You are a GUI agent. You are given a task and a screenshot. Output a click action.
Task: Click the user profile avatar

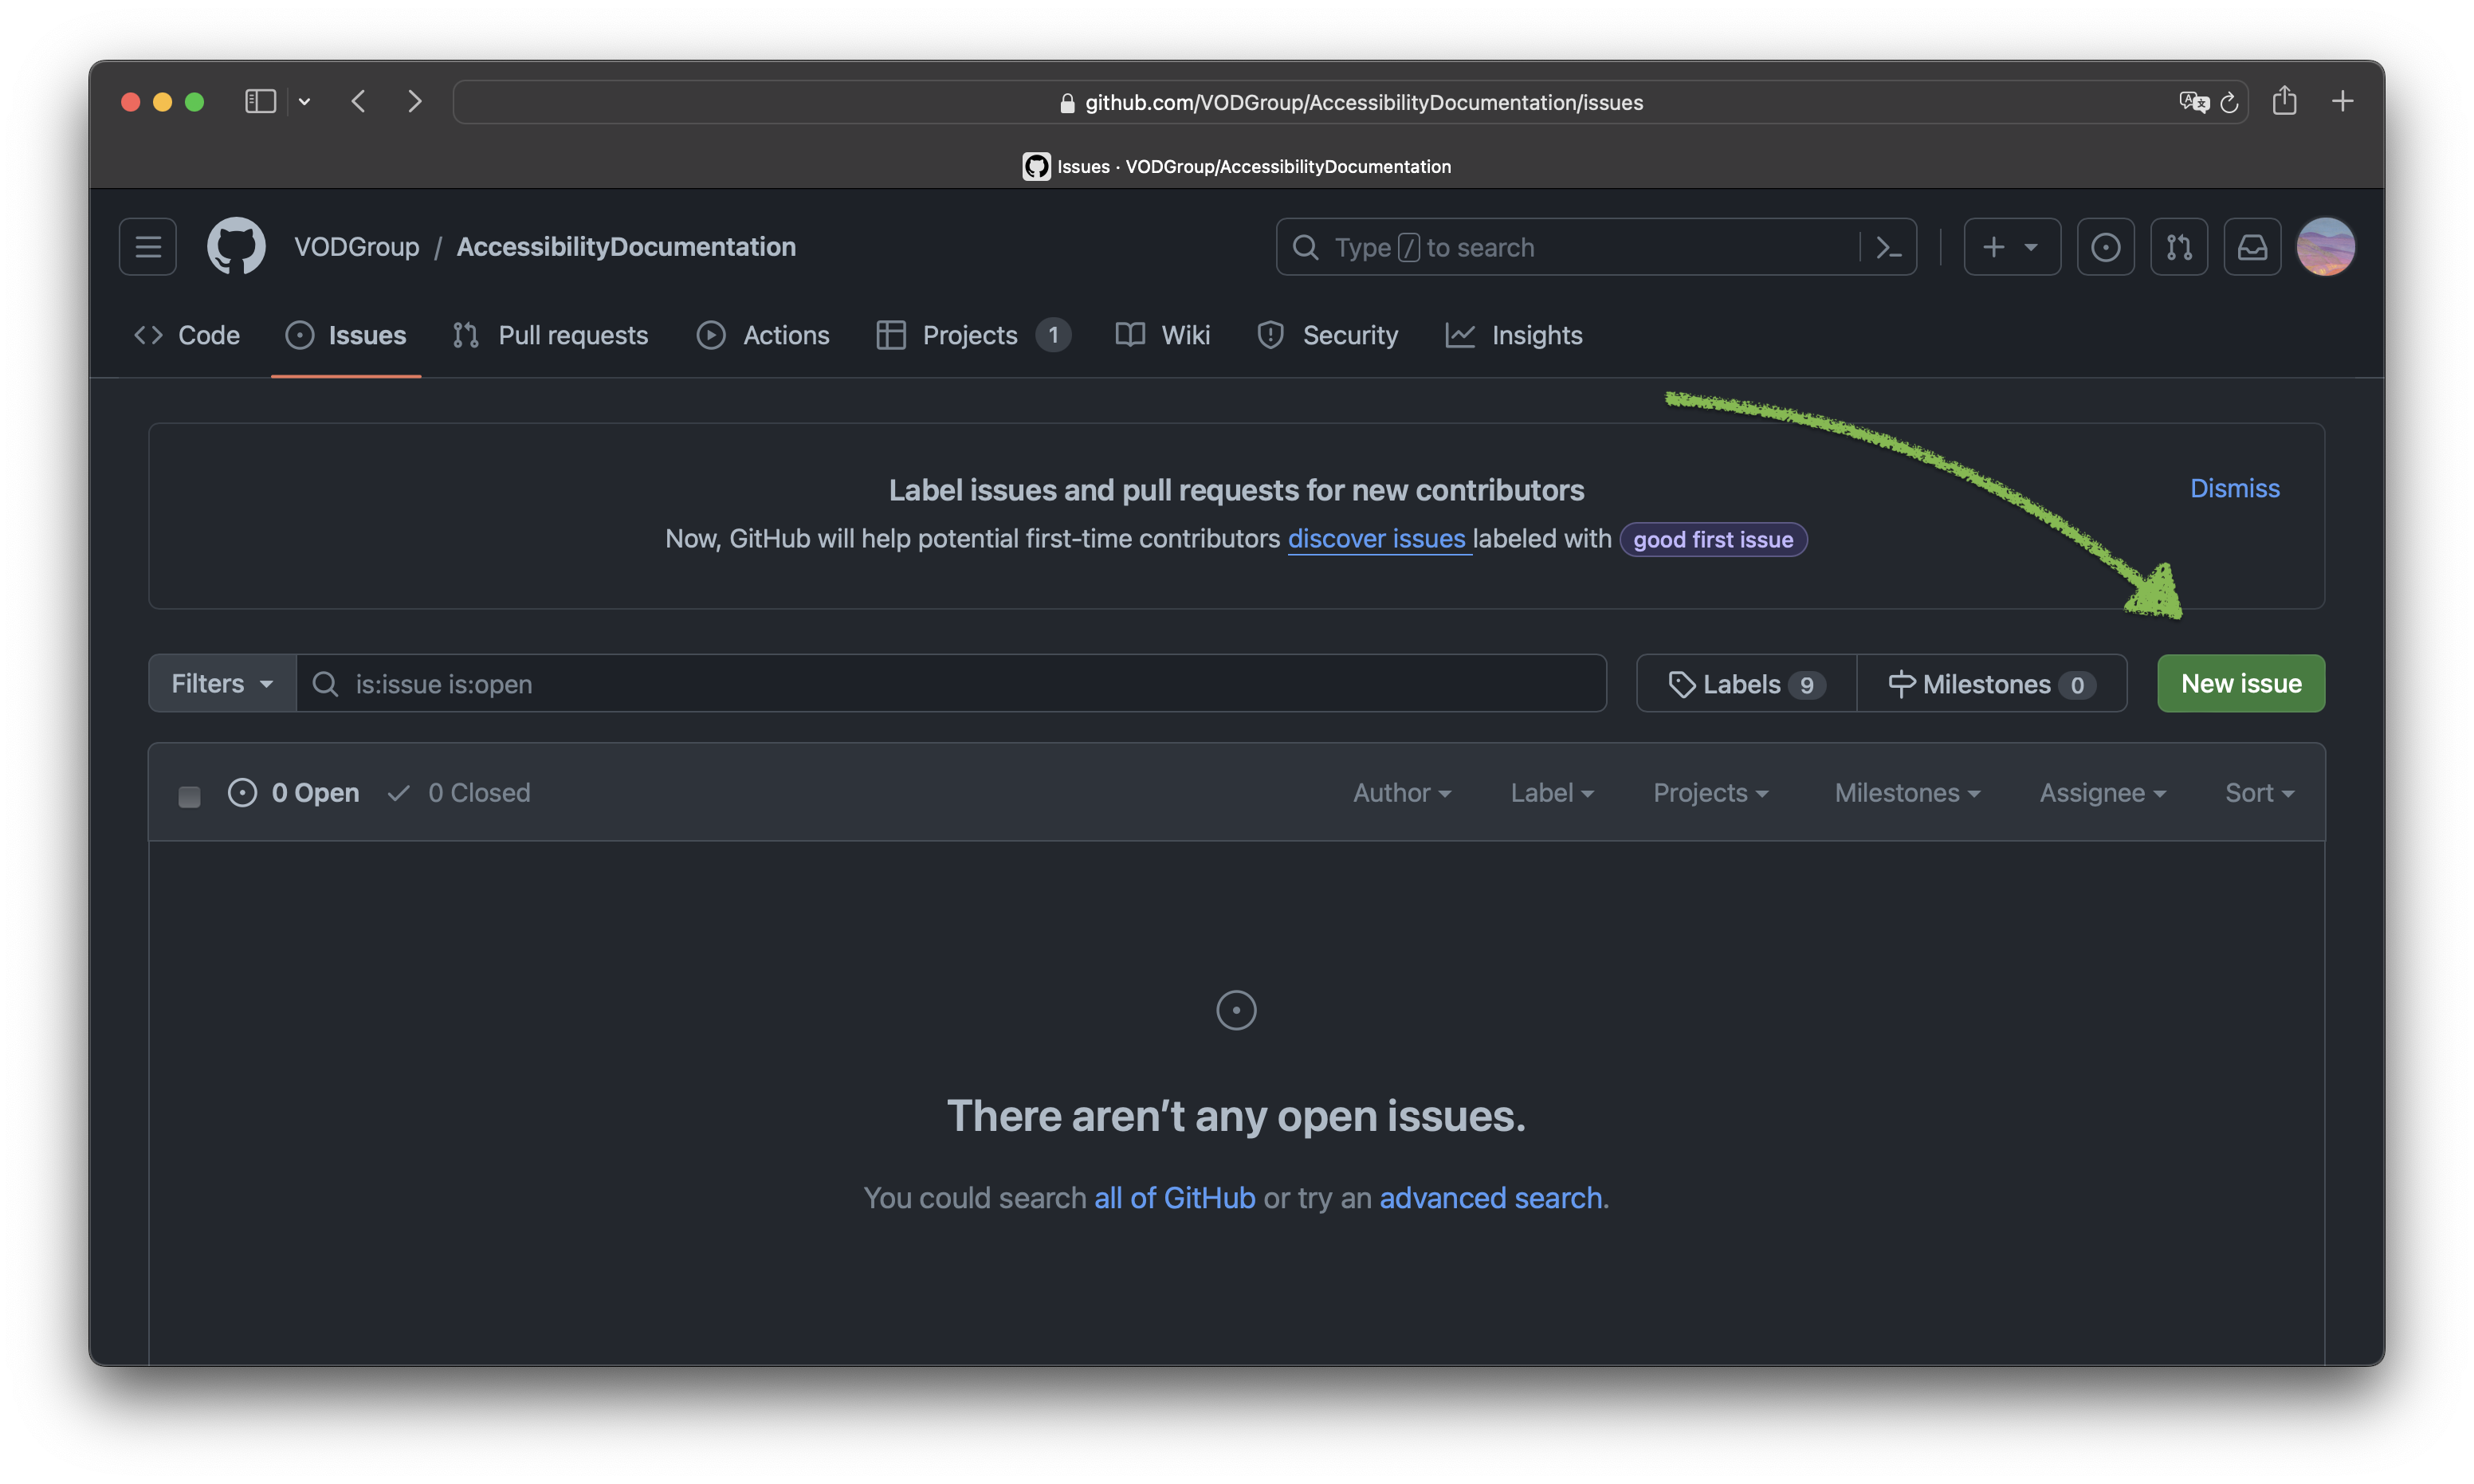[x=2325, y=246]
